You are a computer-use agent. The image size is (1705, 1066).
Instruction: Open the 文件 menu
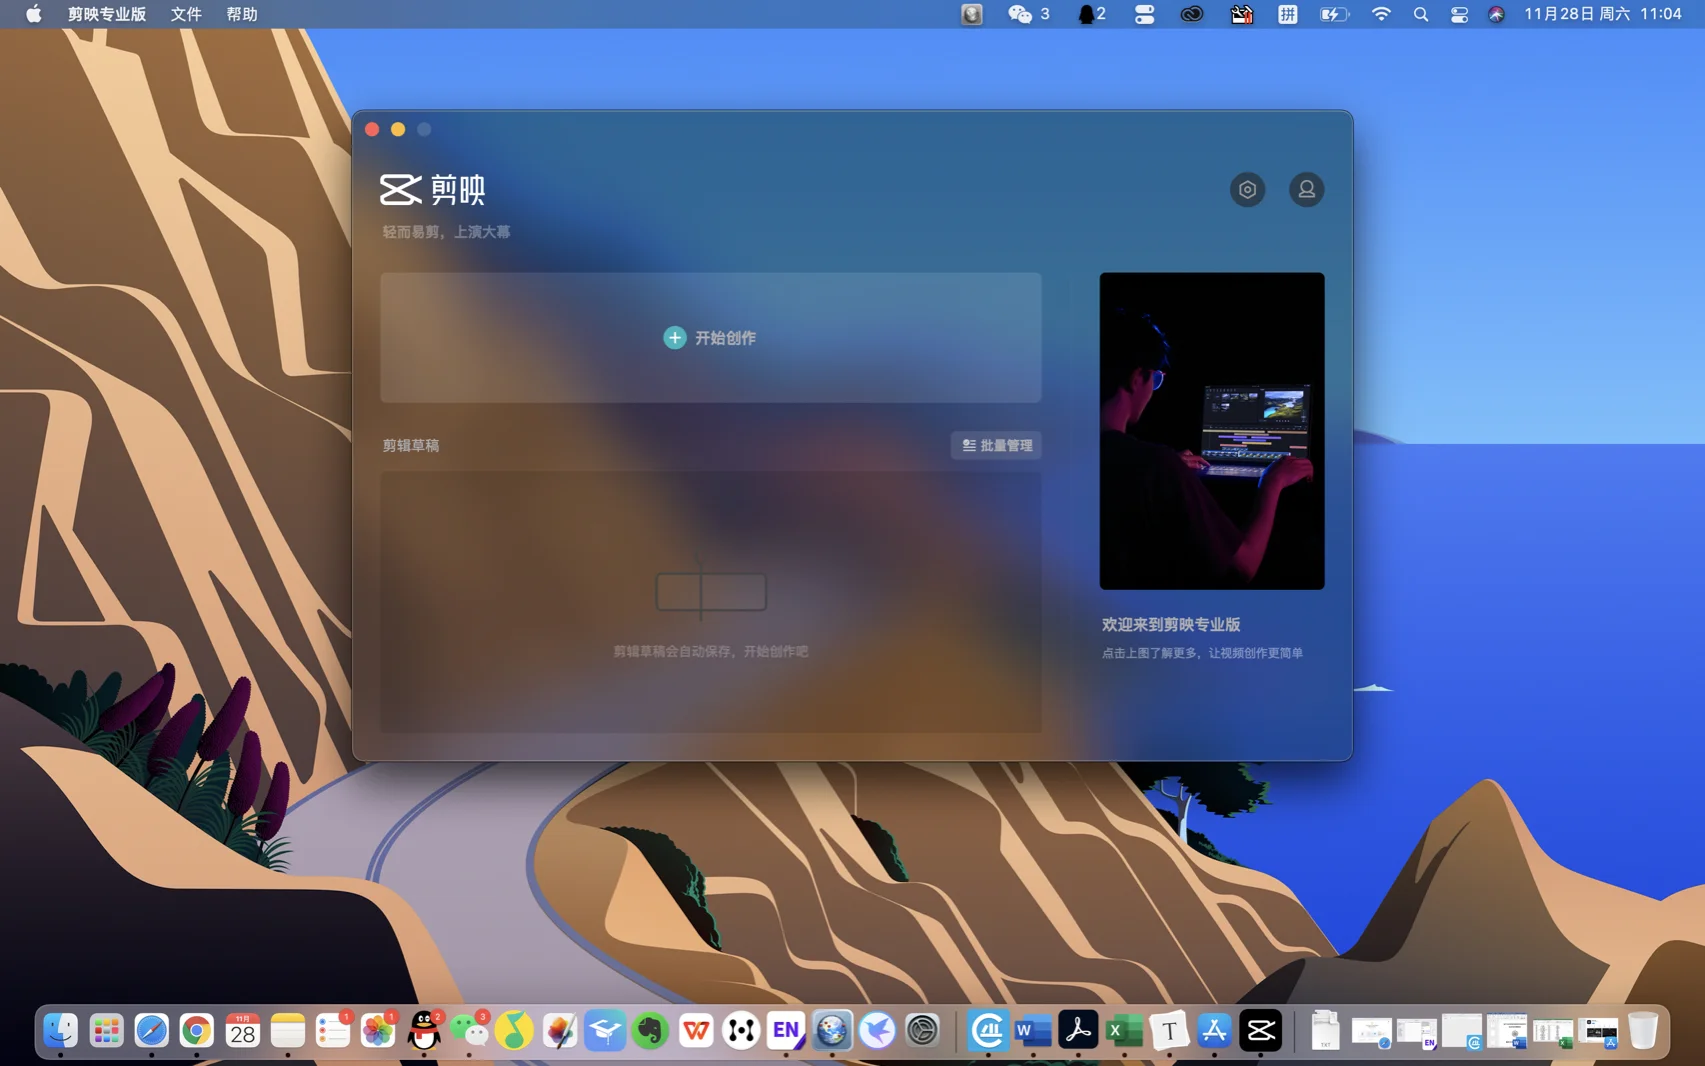pyautogui.click(x=186, y=14)
